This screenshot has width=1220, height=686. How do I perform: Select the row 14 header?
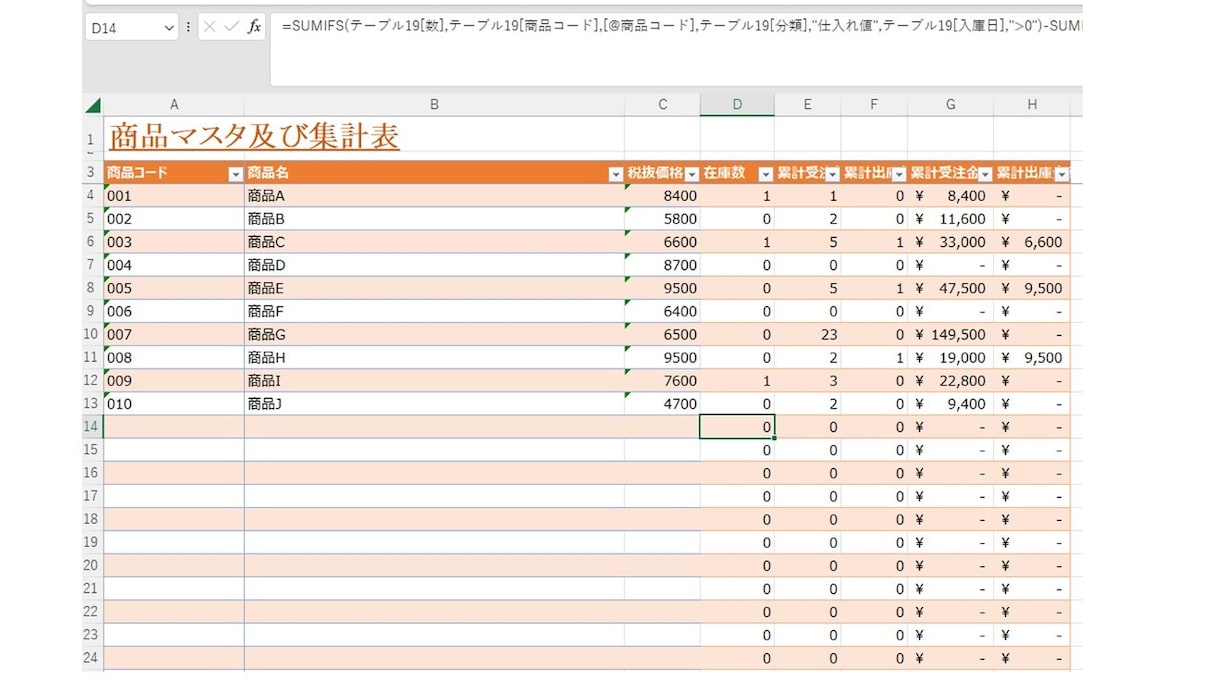click(93, 427)
